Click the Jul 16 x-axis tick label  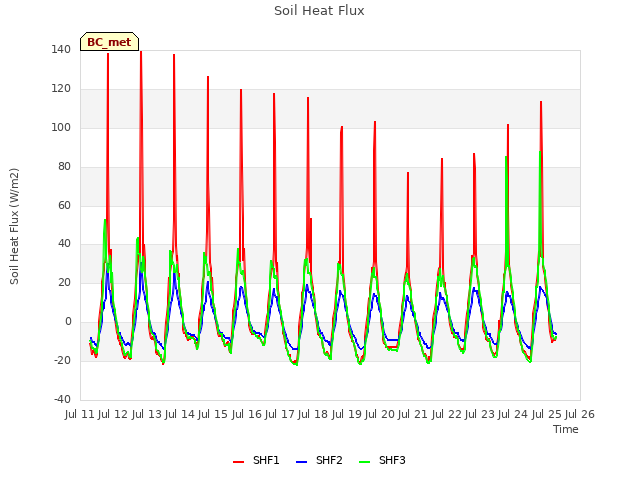247,414
